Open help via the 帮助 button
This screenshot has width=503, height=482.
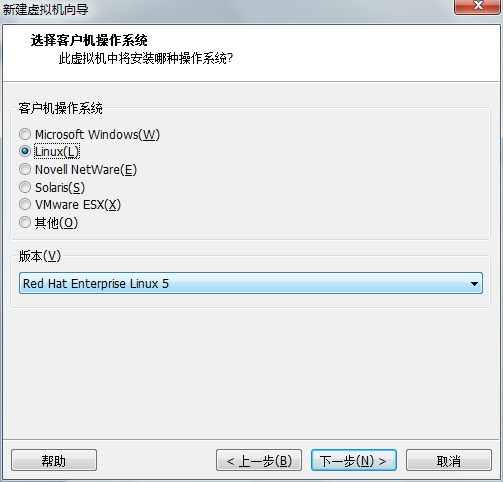(54, 460)
